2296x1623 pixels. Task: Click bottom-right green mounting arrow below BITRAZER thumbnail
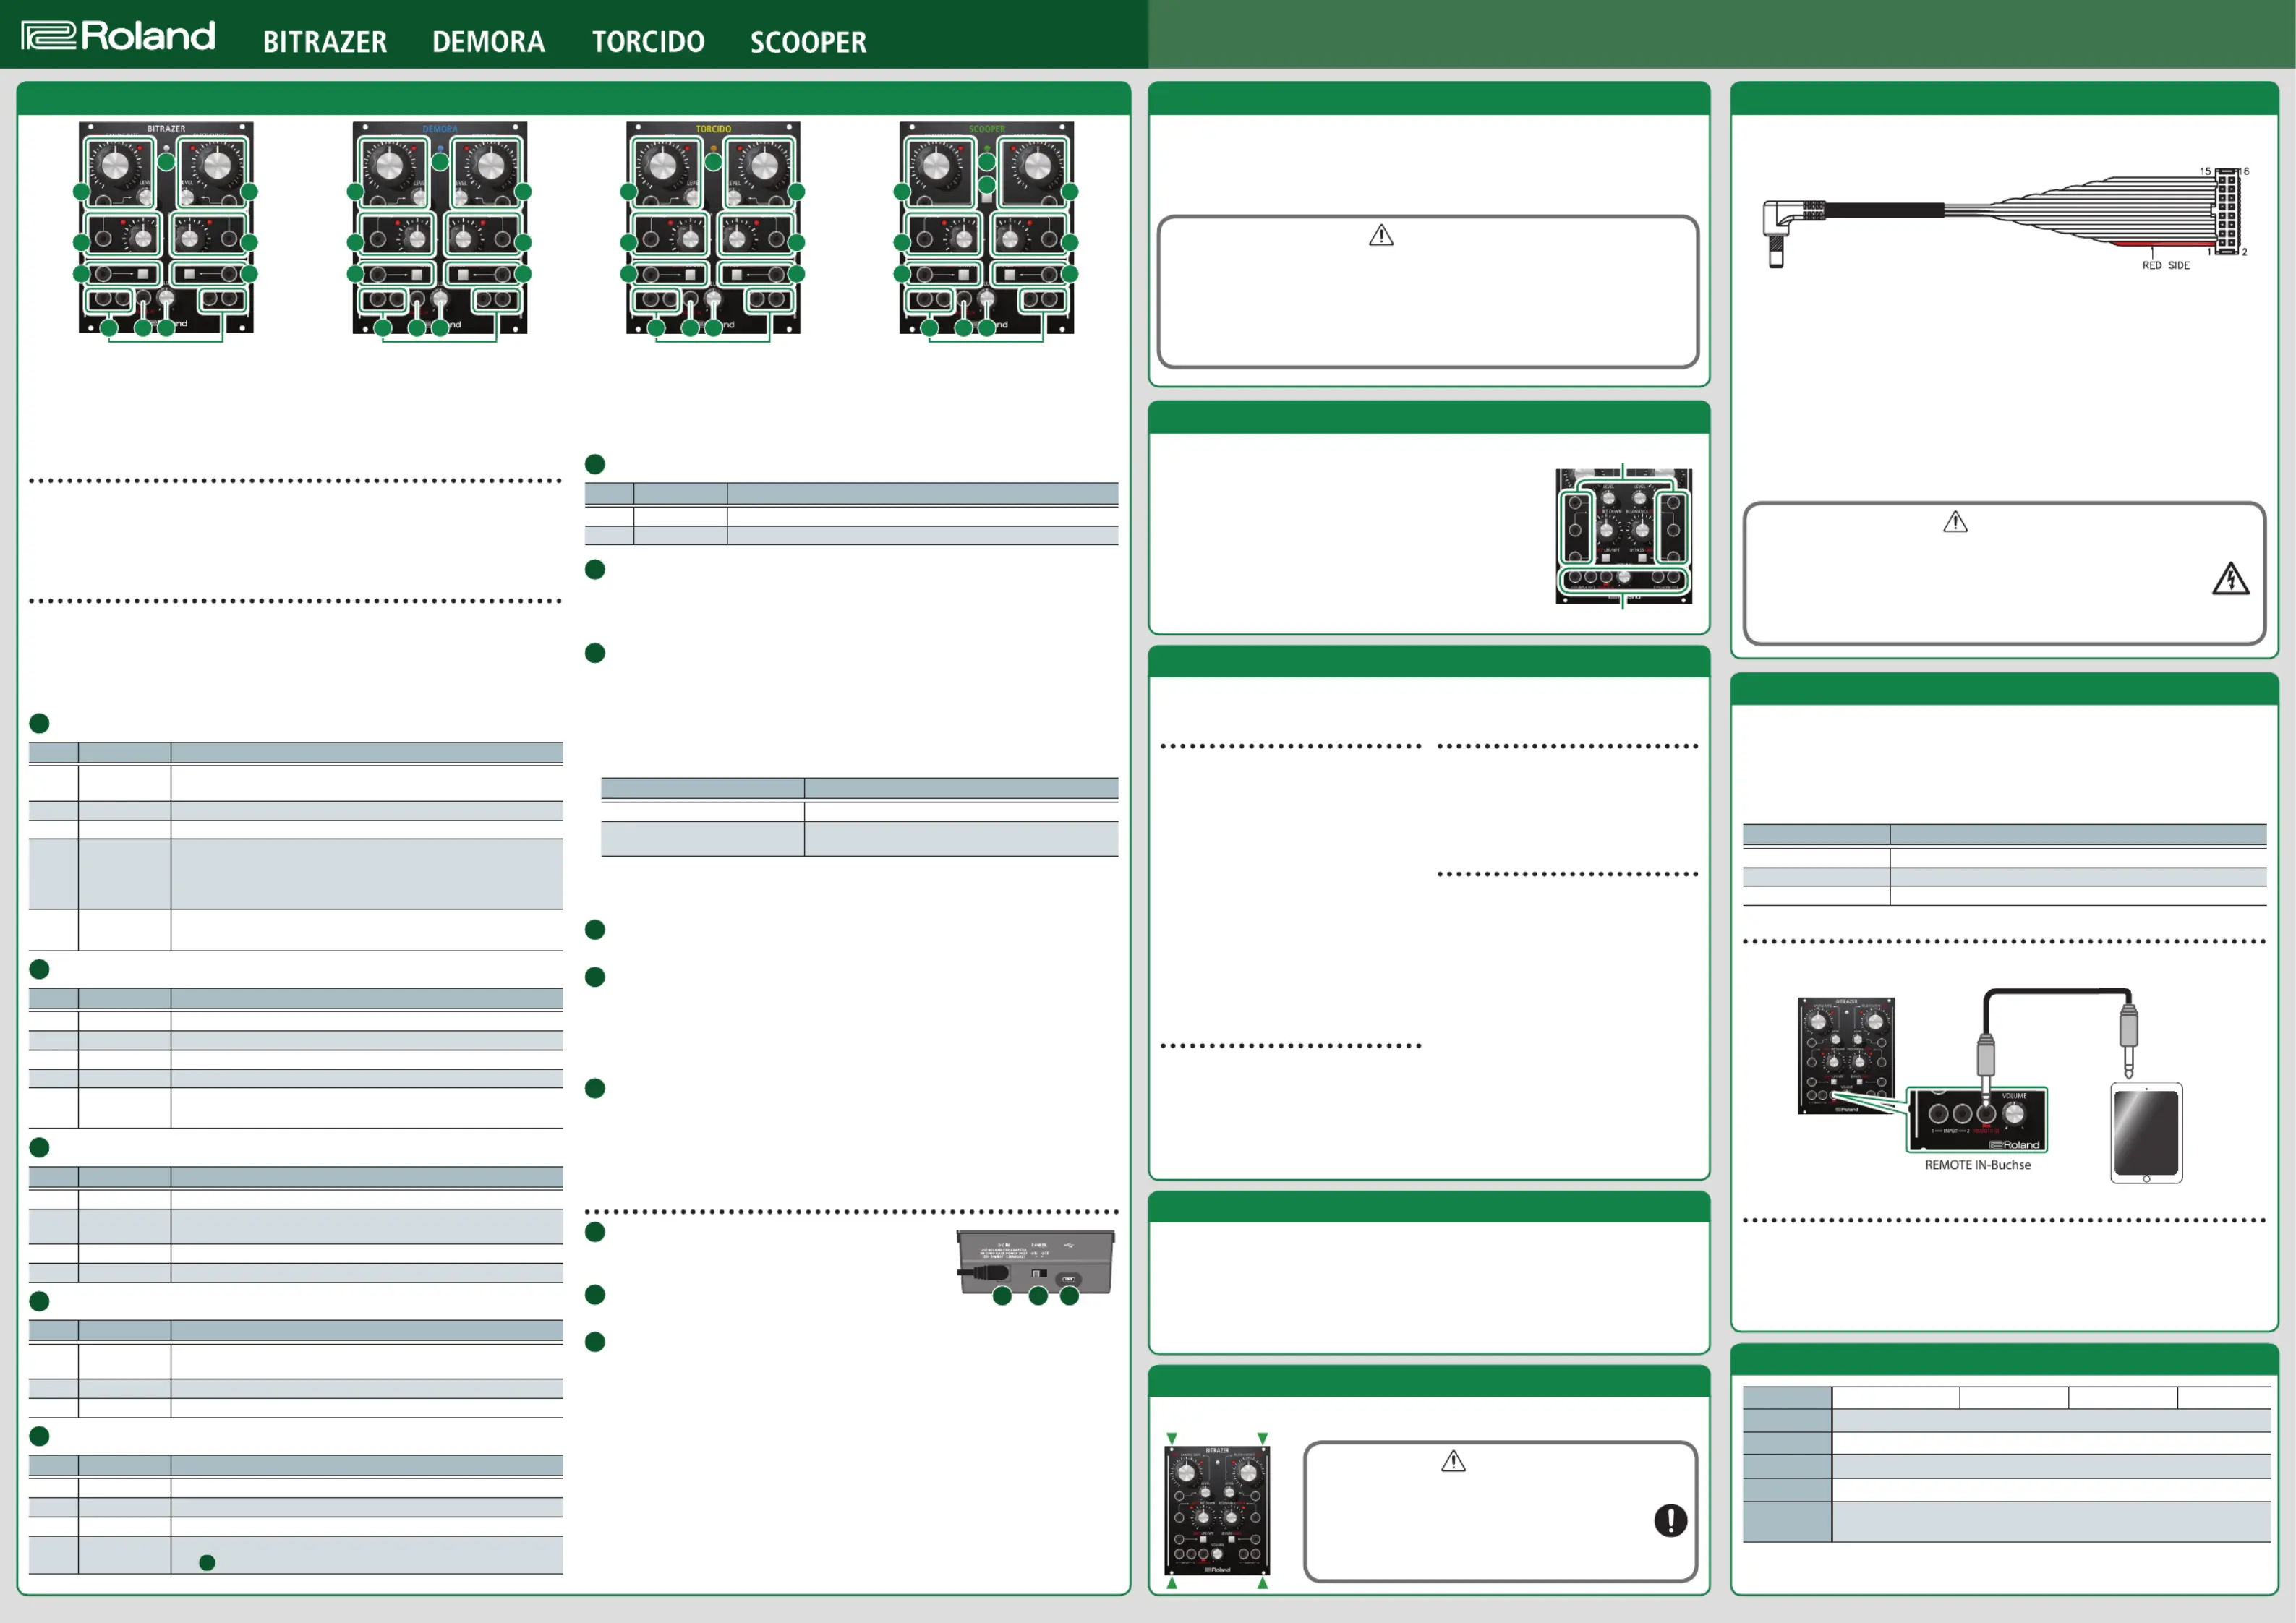[1262, 1584]
